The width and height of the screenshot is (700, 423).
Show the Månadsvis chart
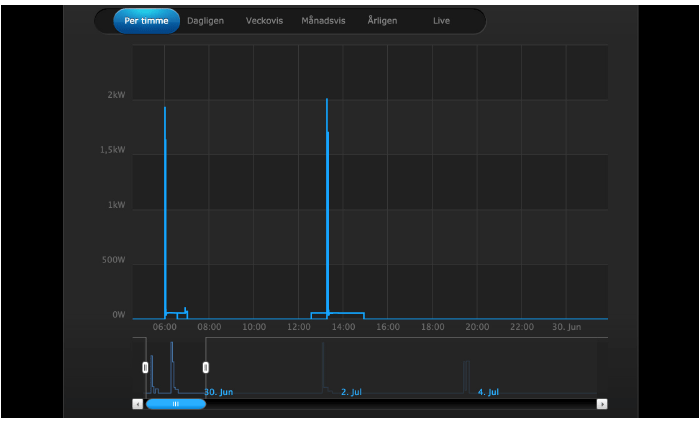323,21
